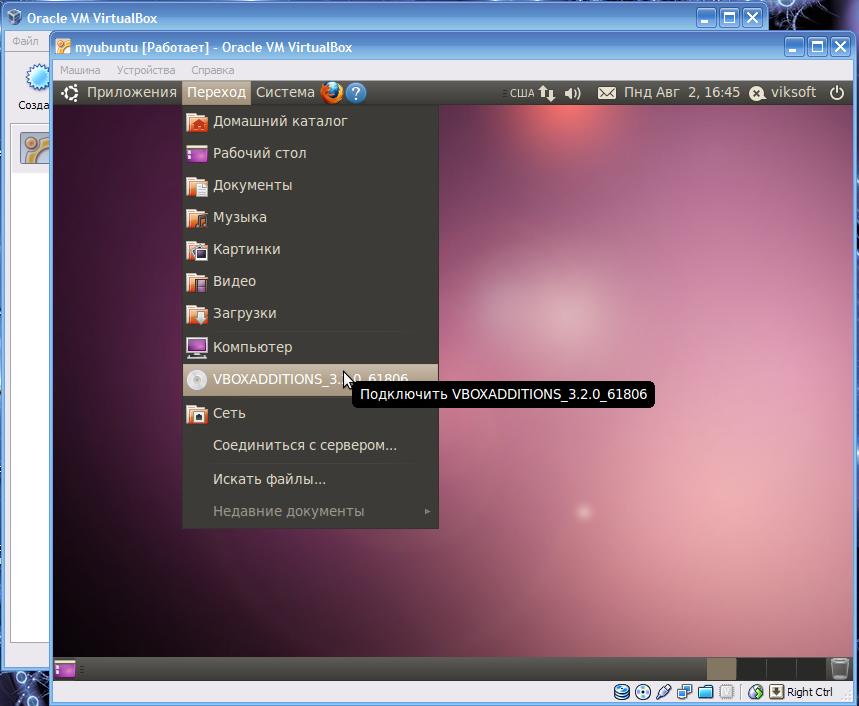
Task: Click the virtualization chip status icon
Action: pos(726,692)
